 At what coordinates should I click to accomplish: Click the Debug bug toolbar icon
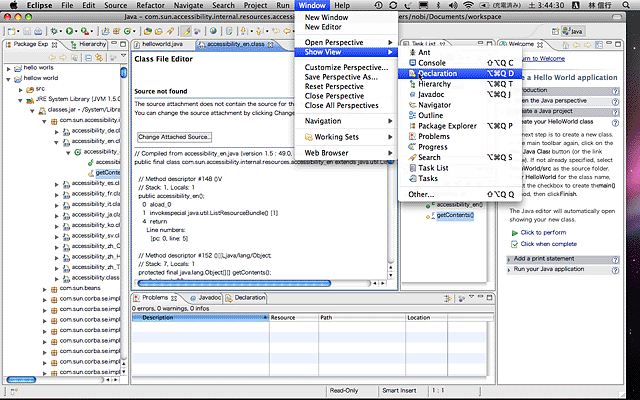54,31
